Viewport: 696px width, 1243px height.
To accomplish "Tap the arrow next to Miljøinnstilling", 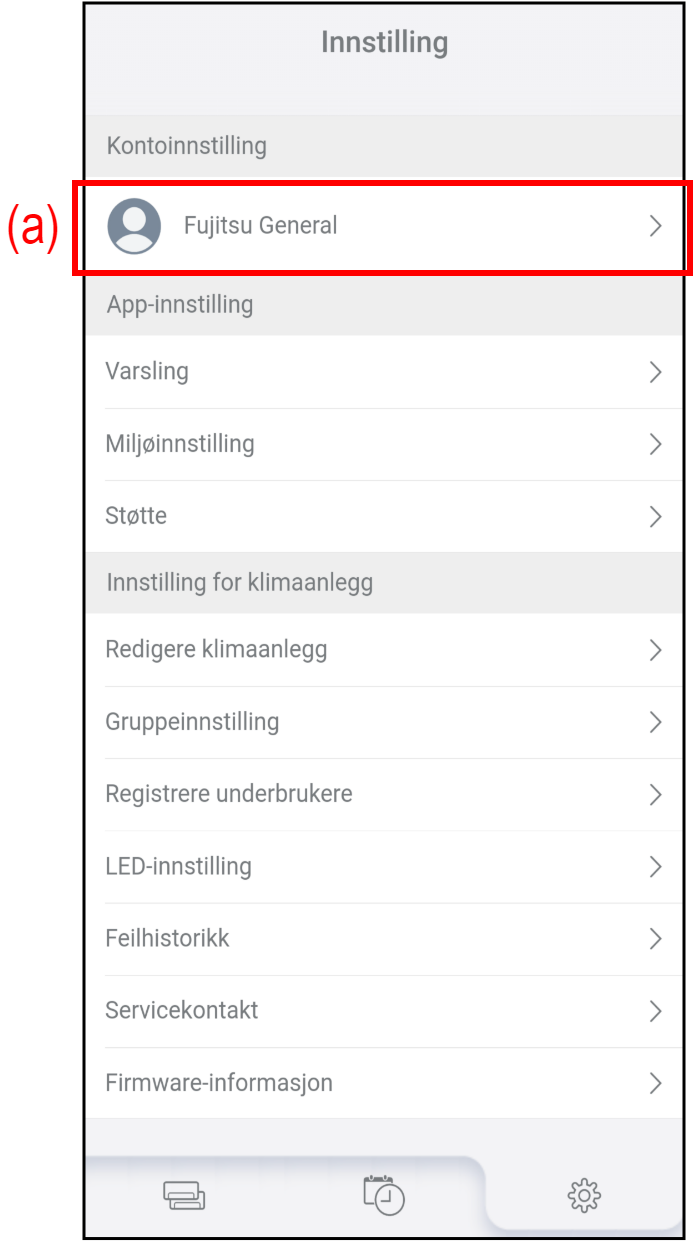I will 656,444.
